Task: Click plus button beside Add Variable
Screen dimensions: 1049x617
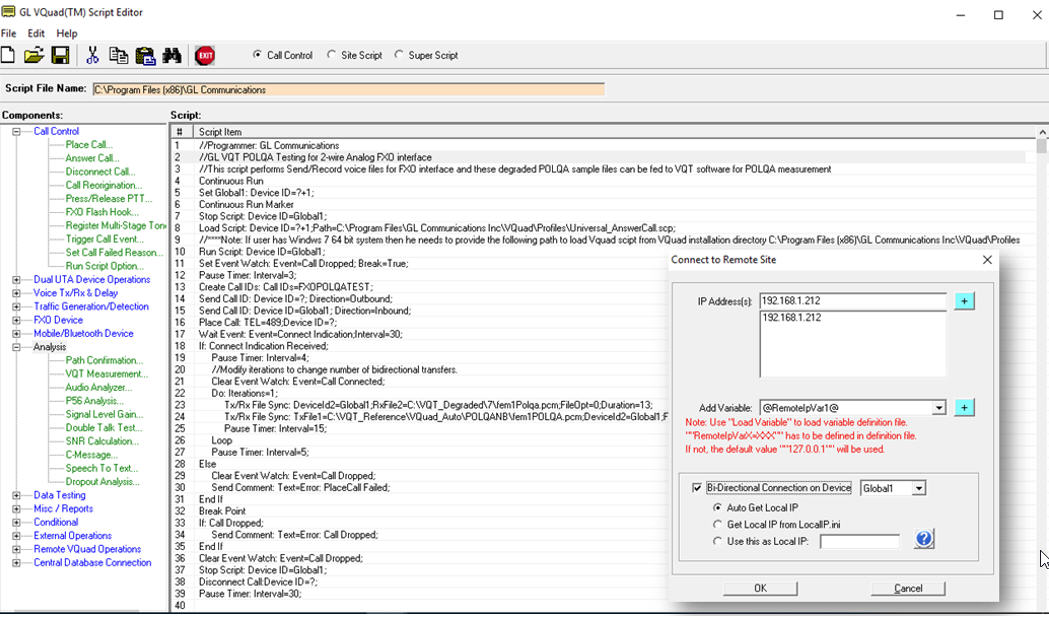Action: click(x=964, y=408)
